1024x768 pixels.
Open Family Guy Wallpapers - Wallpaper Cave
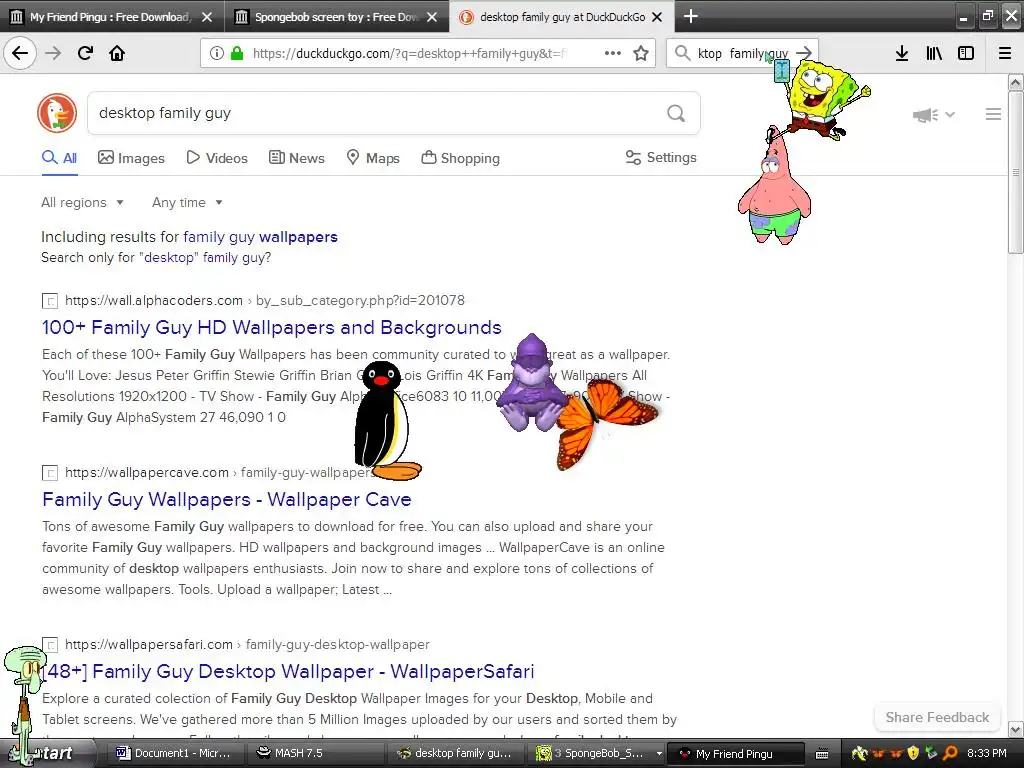227,500
